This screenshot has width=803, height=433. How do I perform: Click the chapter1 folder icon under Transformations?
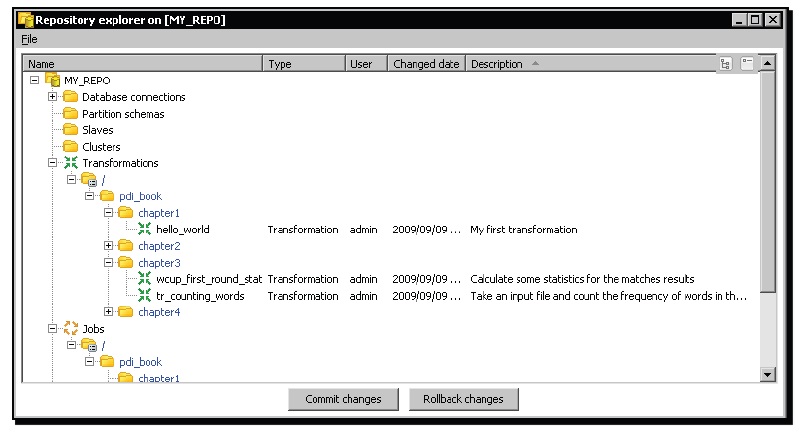point(125,212)
